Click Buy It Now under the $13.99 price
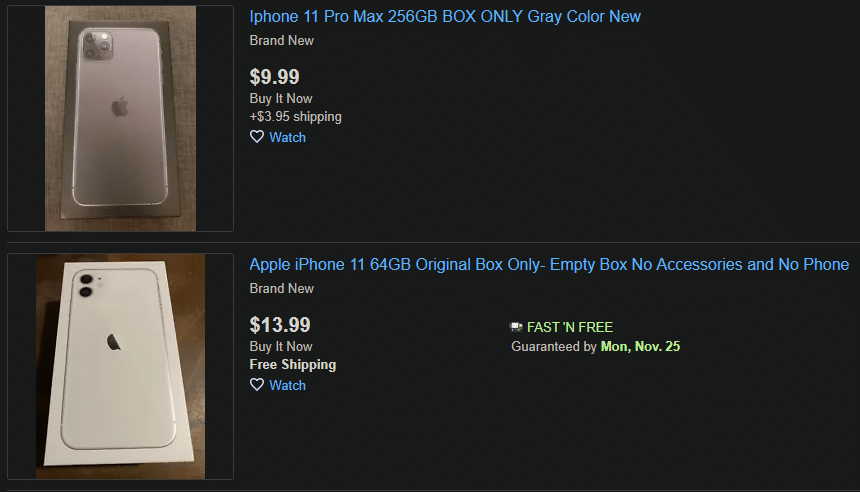 [x=281, y=346]
